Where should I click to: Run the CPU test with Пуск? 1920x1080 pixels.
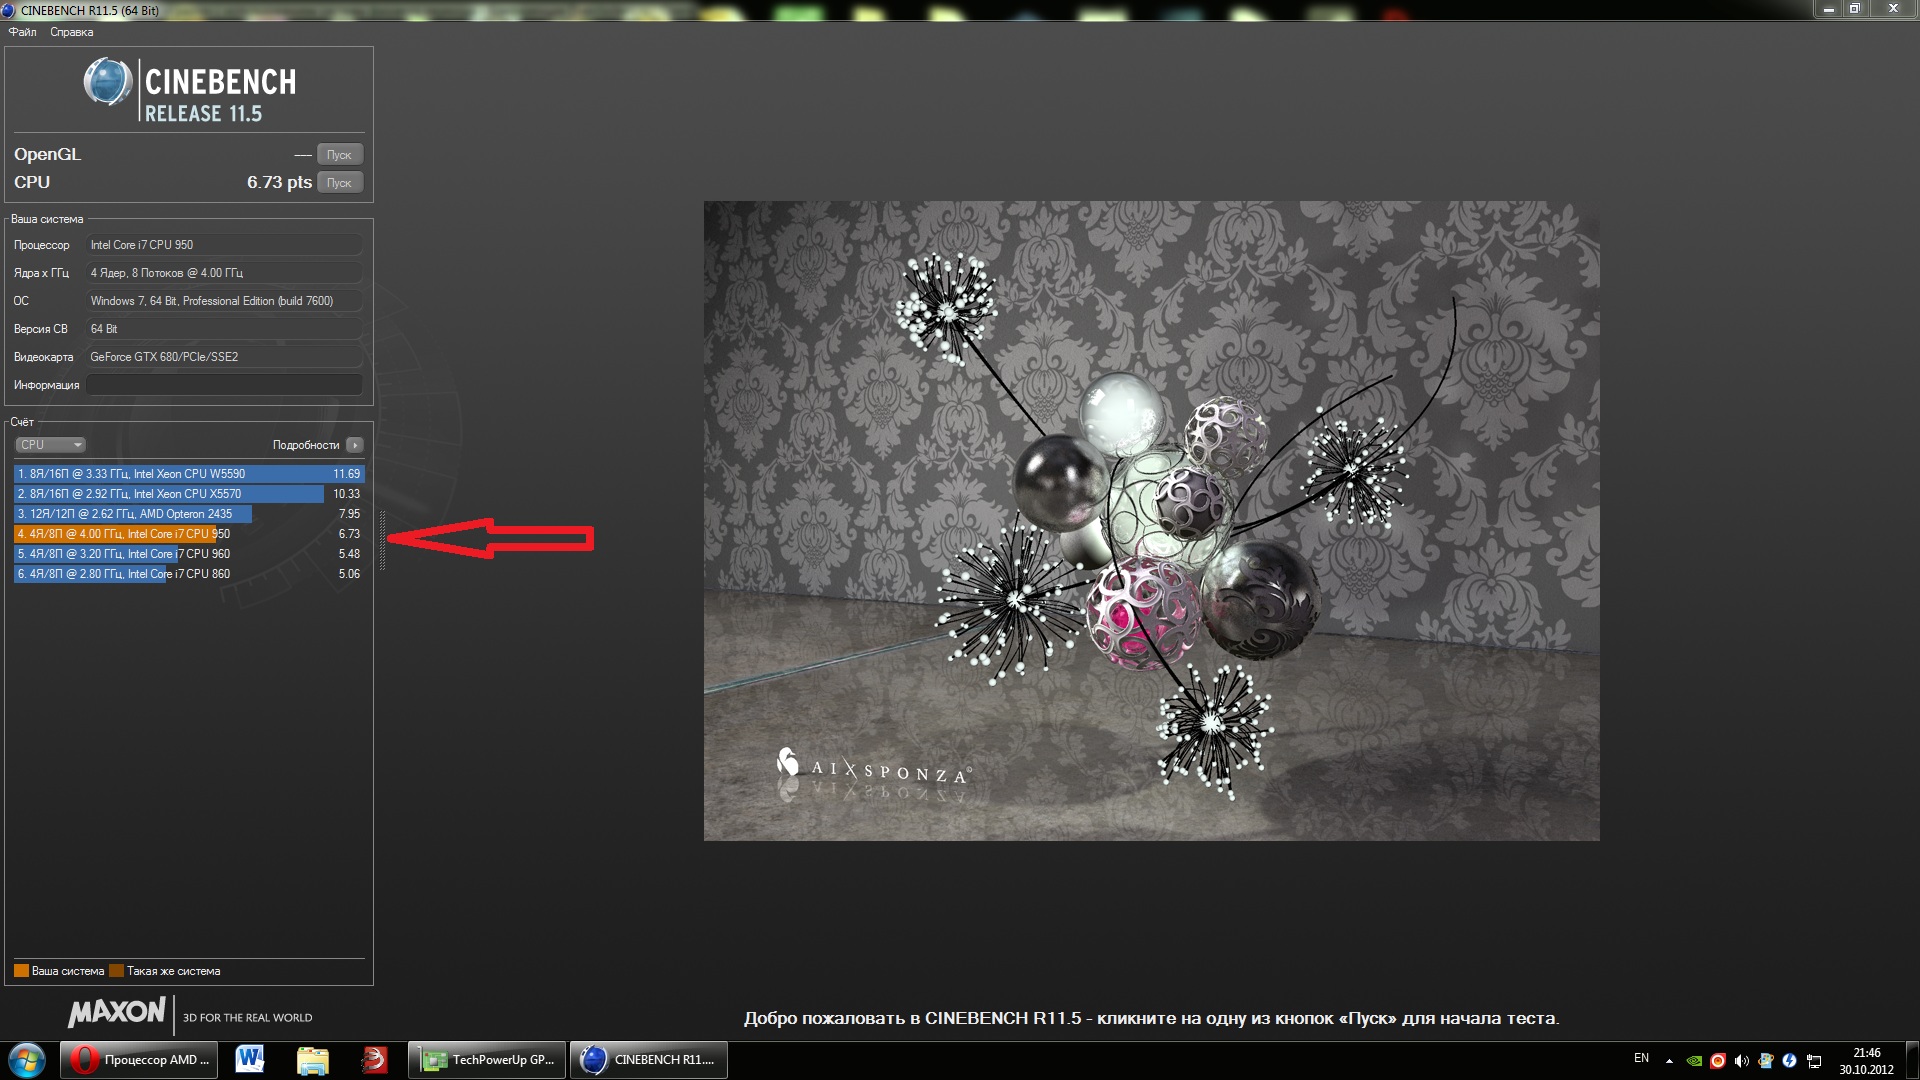(339, 183)
